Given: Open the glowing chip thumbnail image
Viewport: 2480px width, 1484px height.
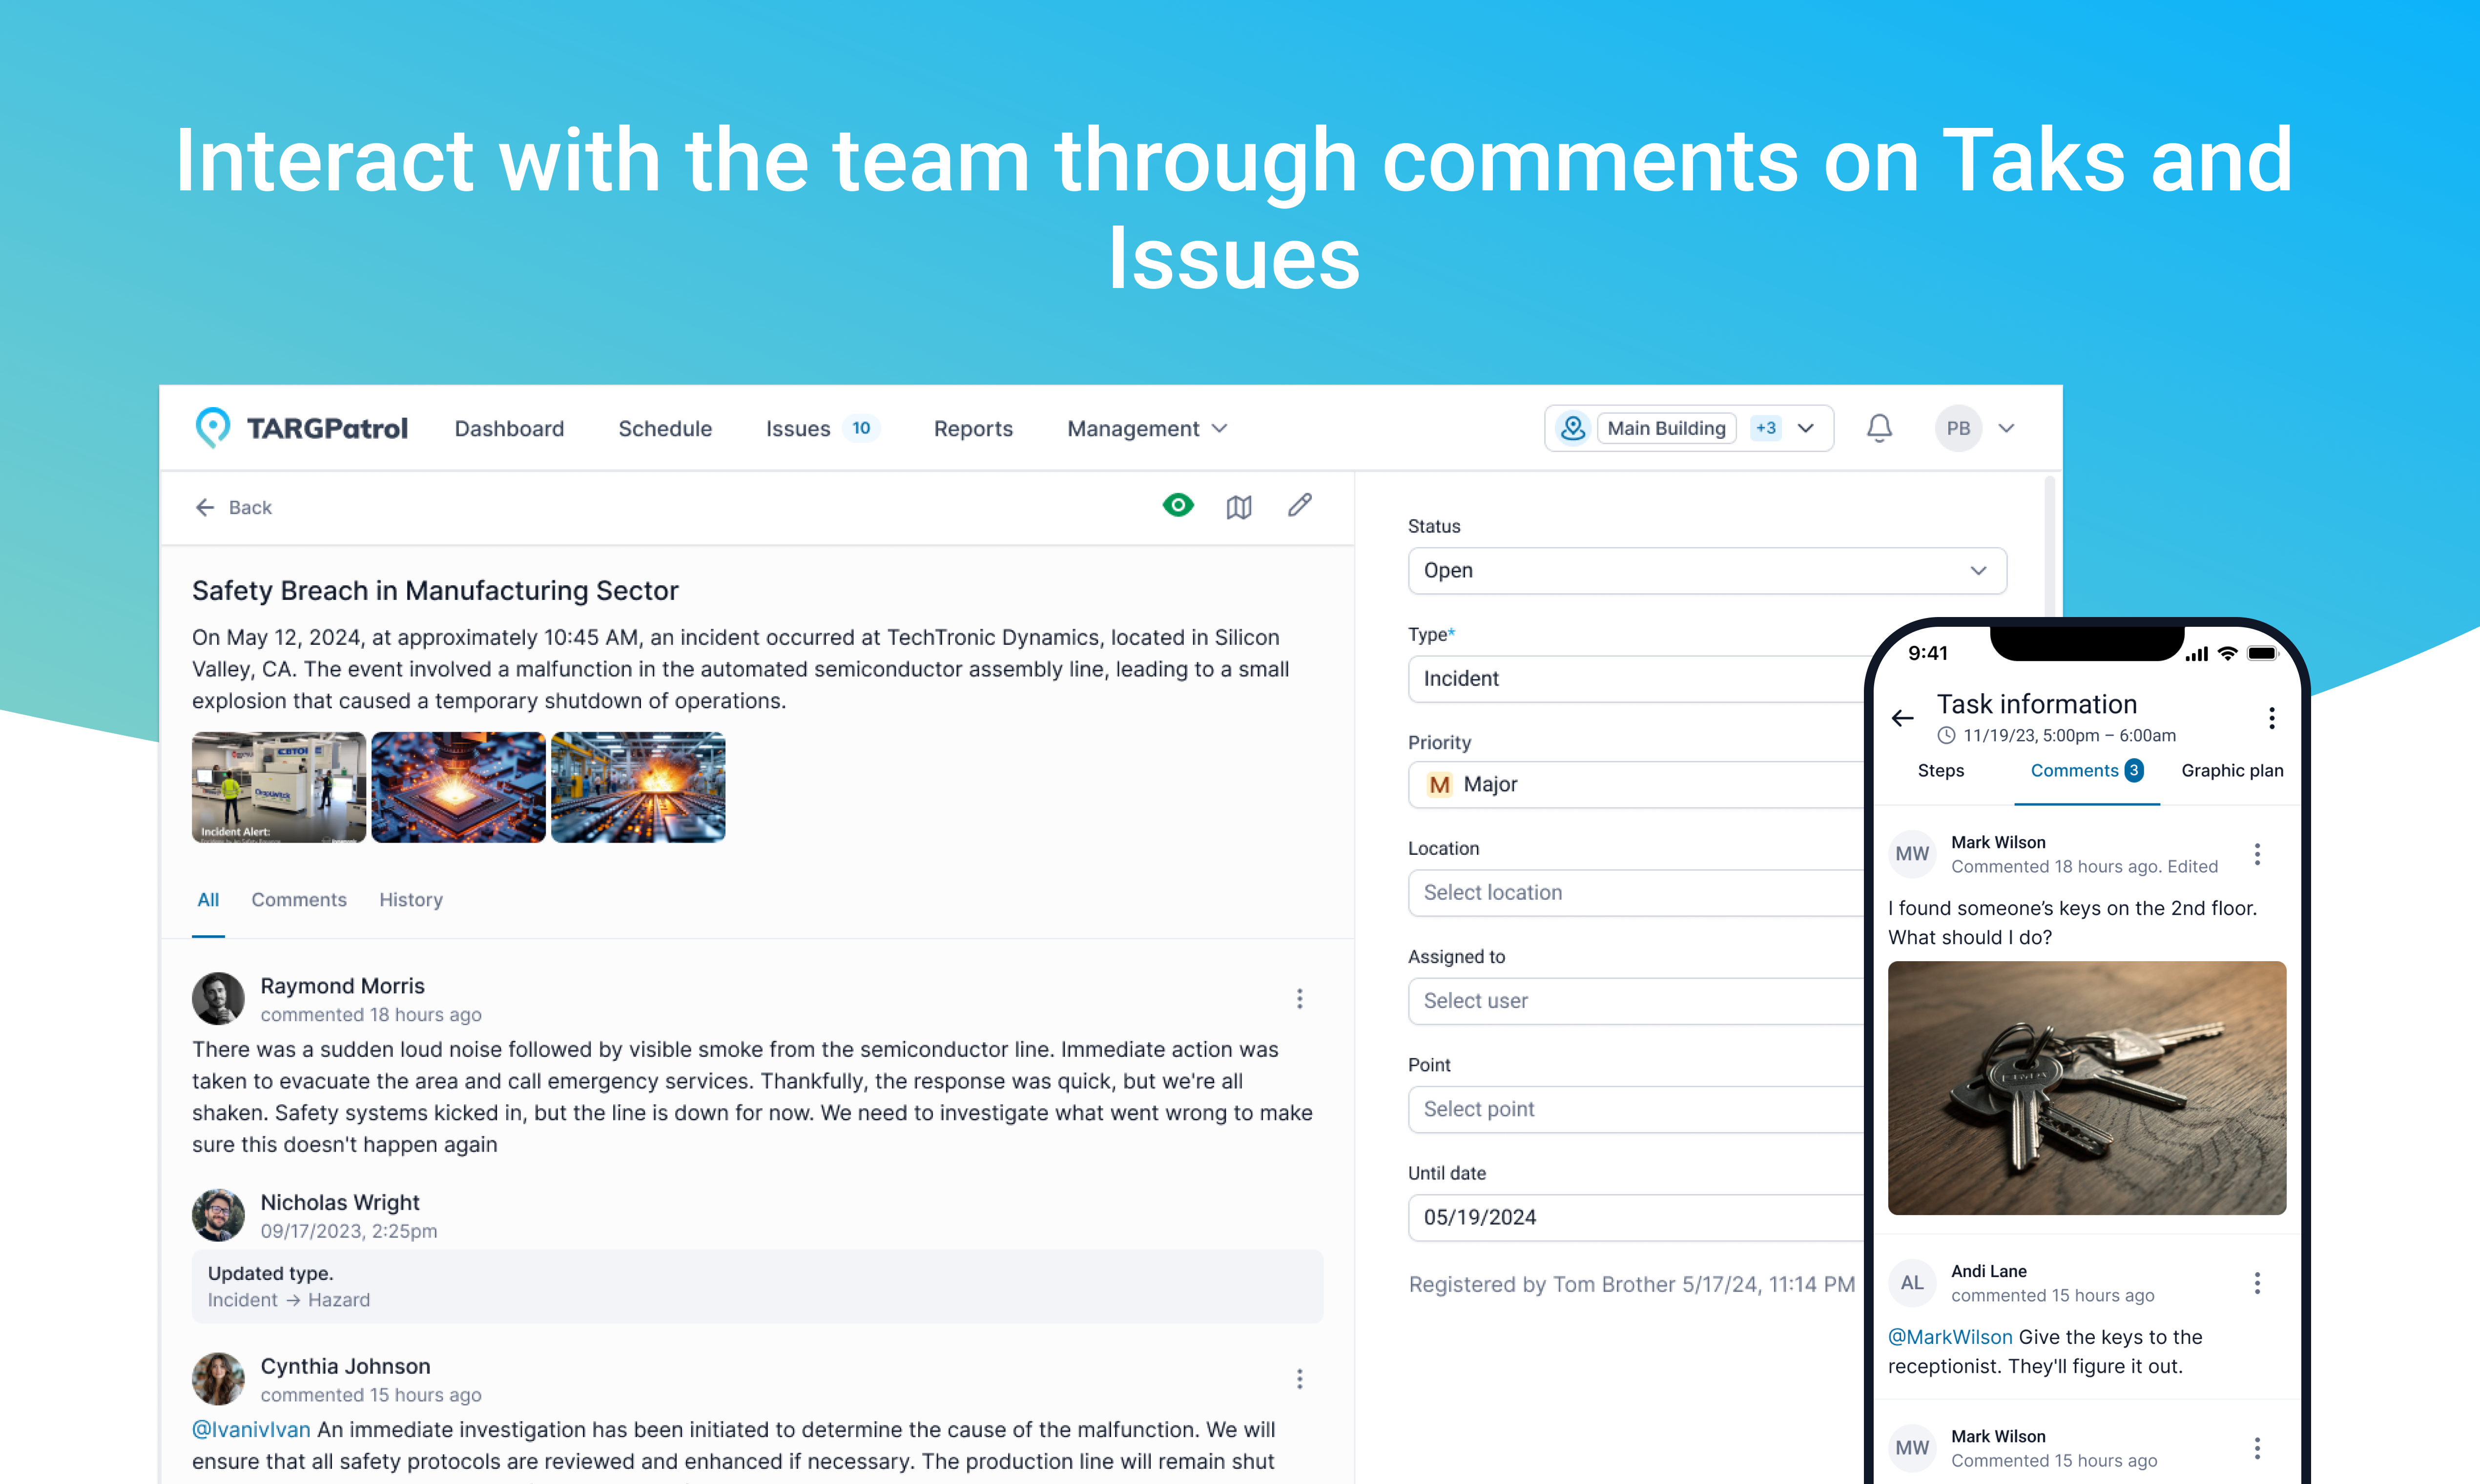Looking at the screenshot, I should (x=458, y=787).
